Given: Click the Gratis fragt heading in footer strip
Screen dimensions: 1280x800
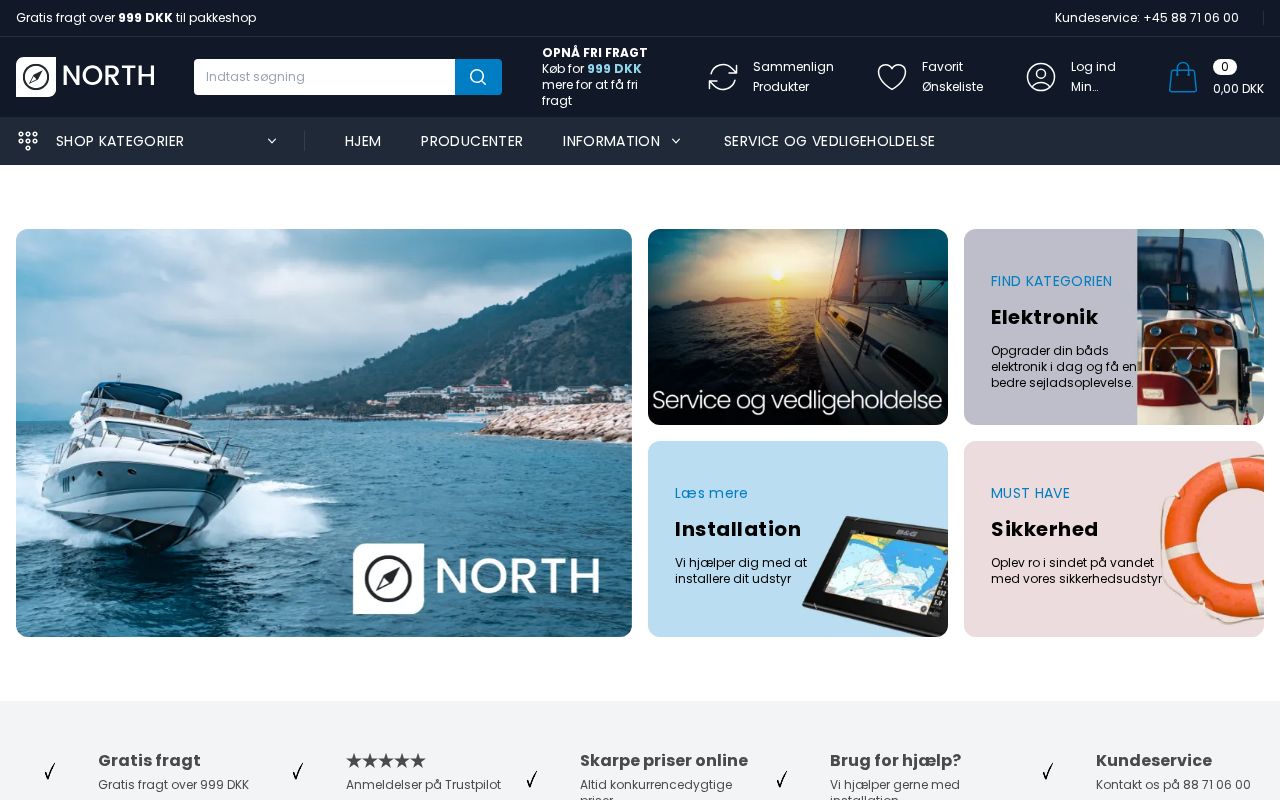Looking at the screenshot, I should pos(149,761).
